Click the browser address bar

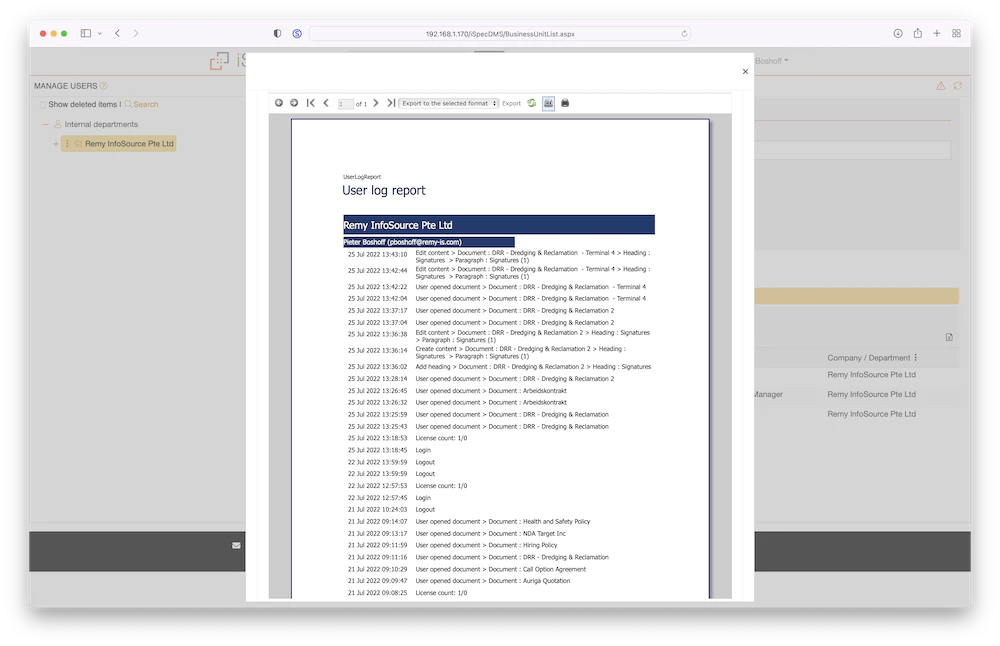499,34
